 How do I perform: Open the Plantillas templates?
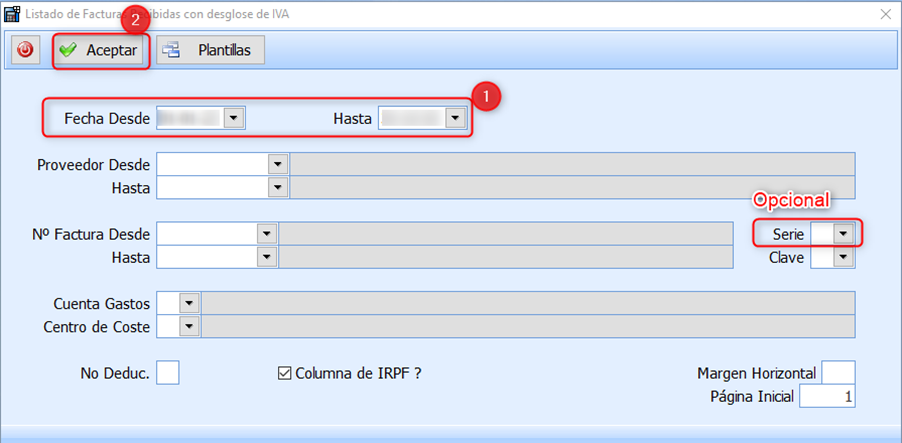211,50
